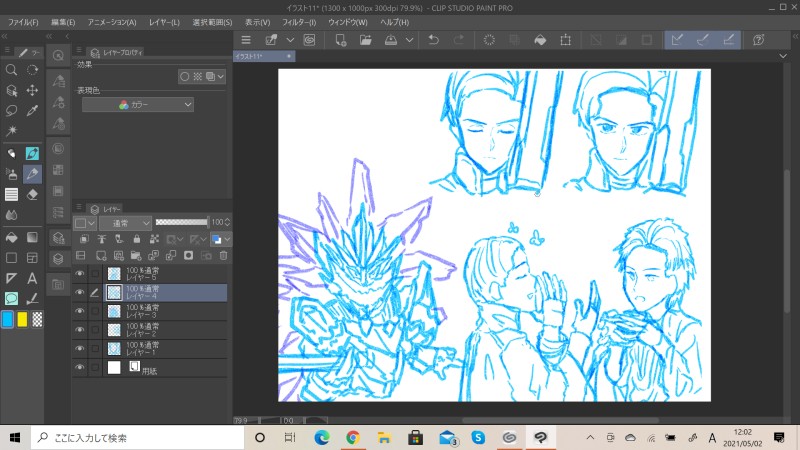Select the Gradient tool
The image size is (800, 450).
click(x=32, y=237)
